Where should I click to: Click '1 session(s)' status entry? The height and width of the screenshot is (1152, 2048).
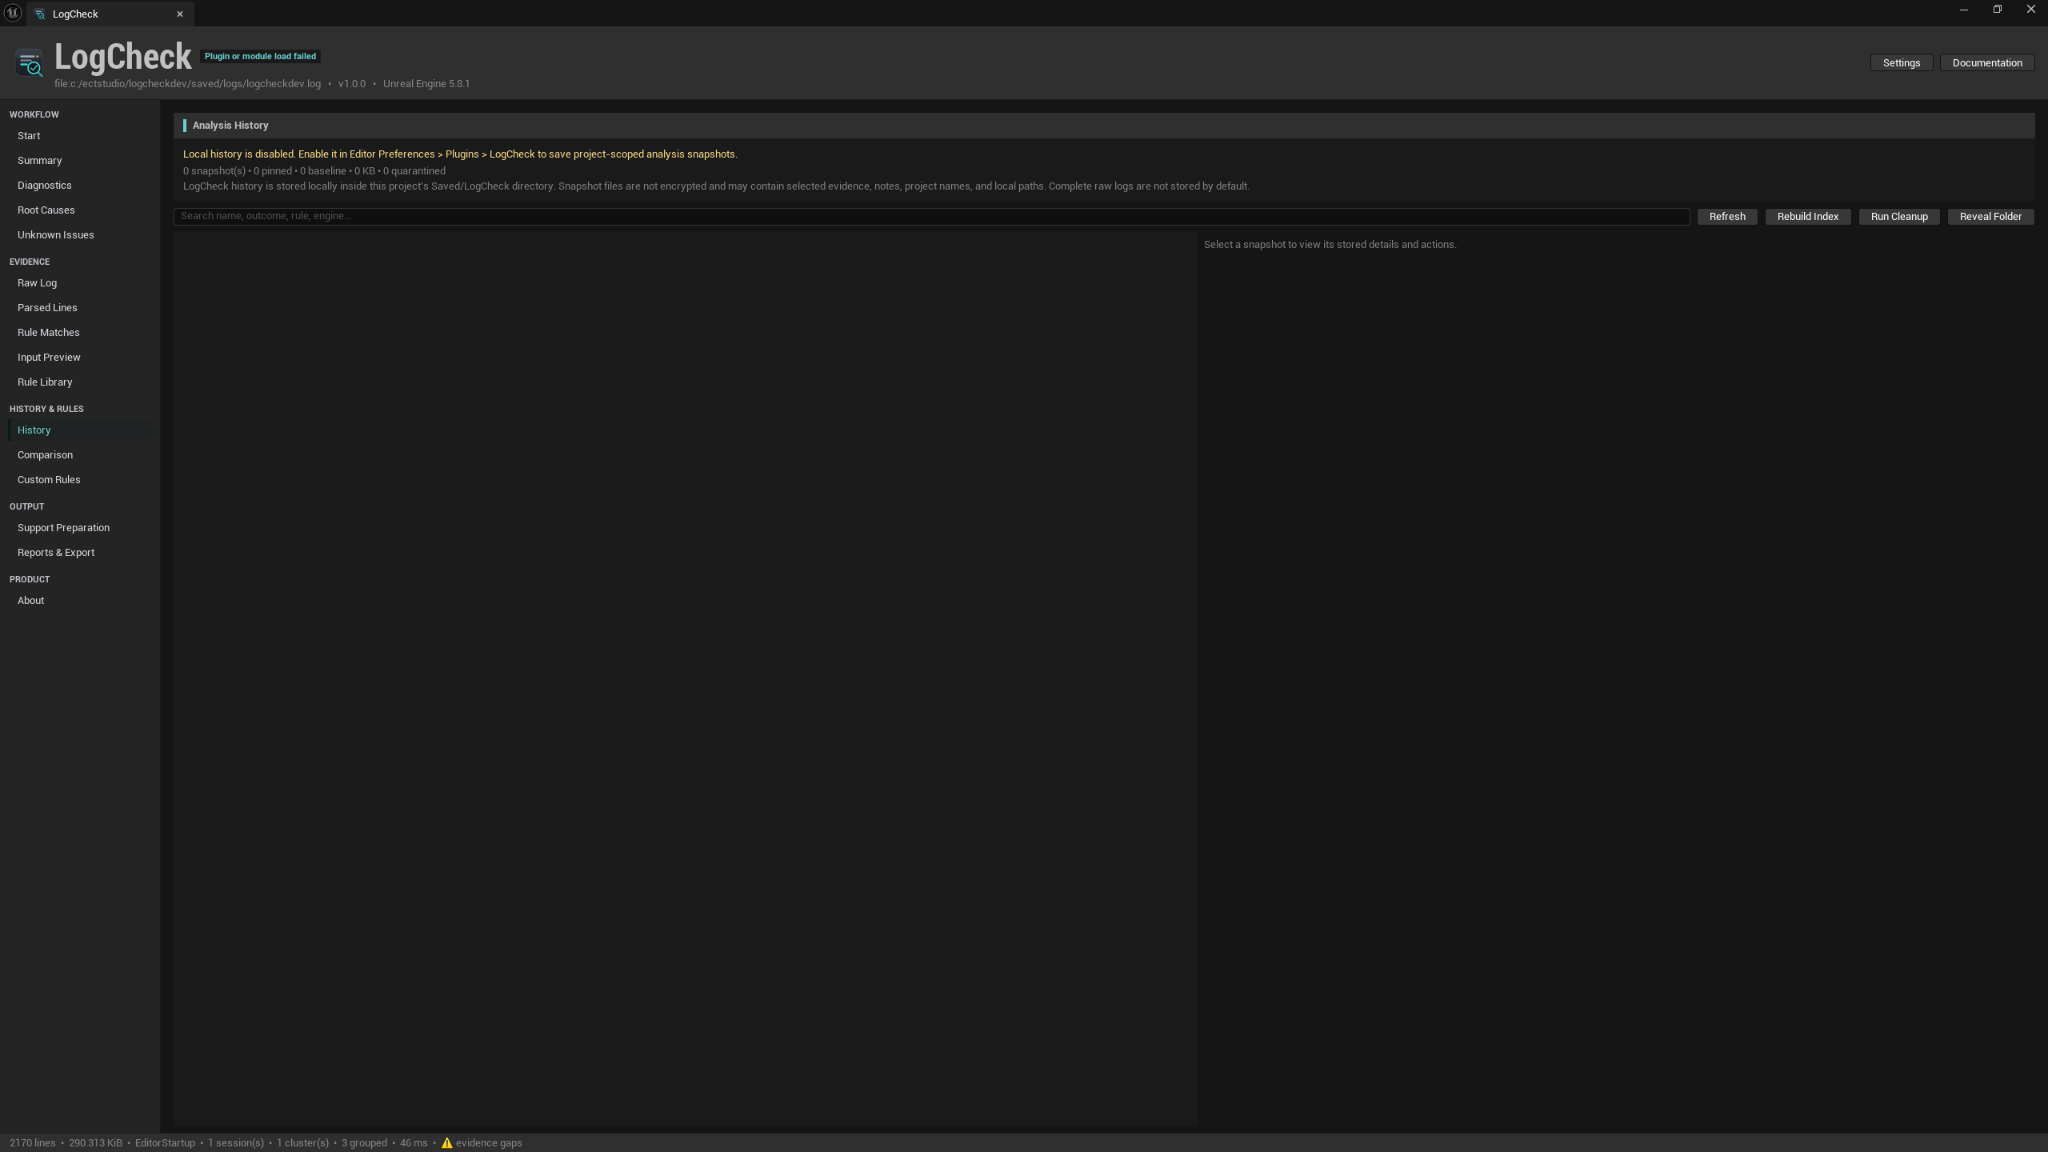coord(236,1143)
